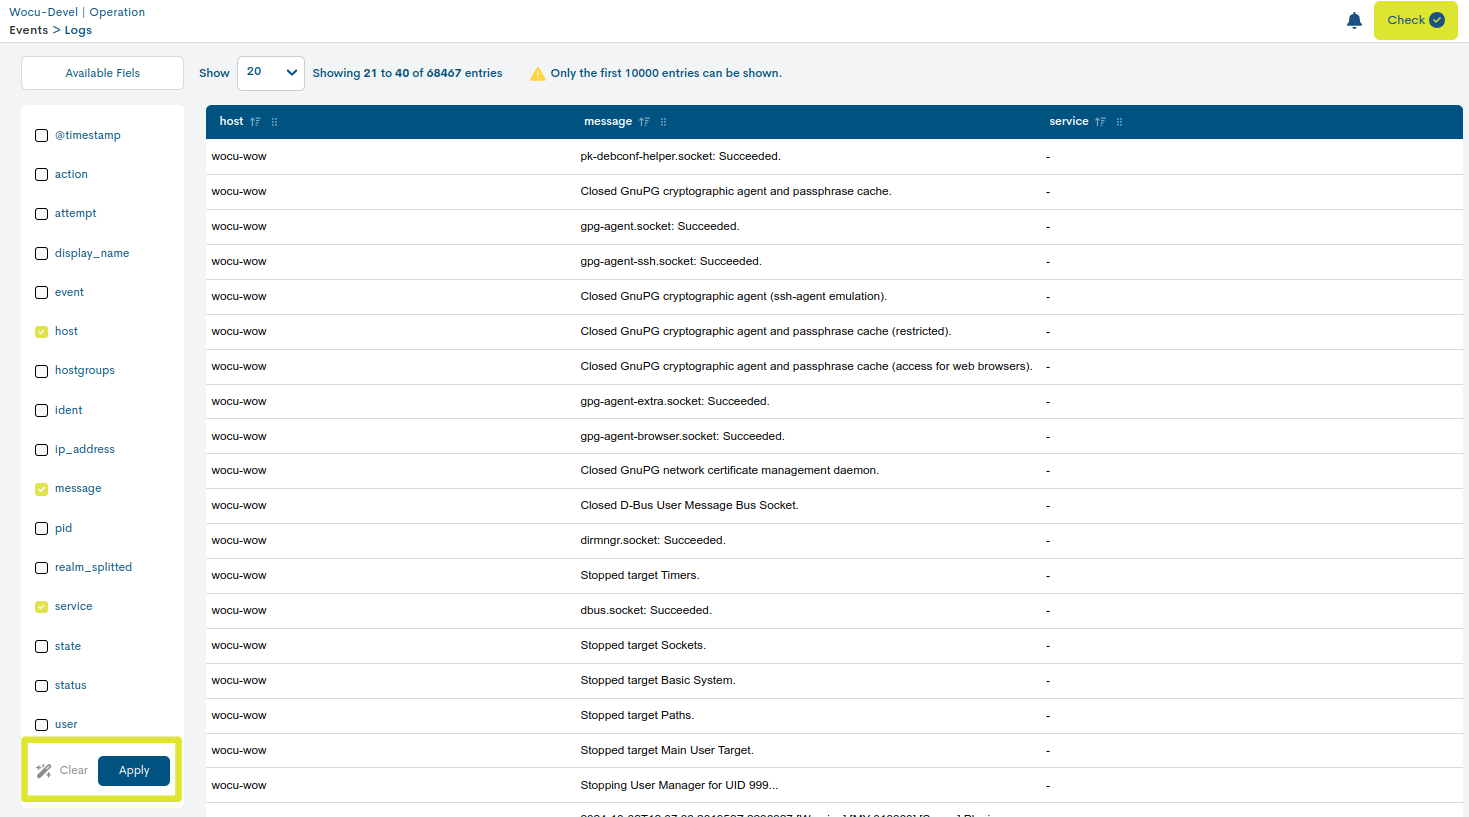Viewport: 1469px width, 817px height.
Task: Select Logs in the breadcrumb
Action: click(x=78, y=30)
